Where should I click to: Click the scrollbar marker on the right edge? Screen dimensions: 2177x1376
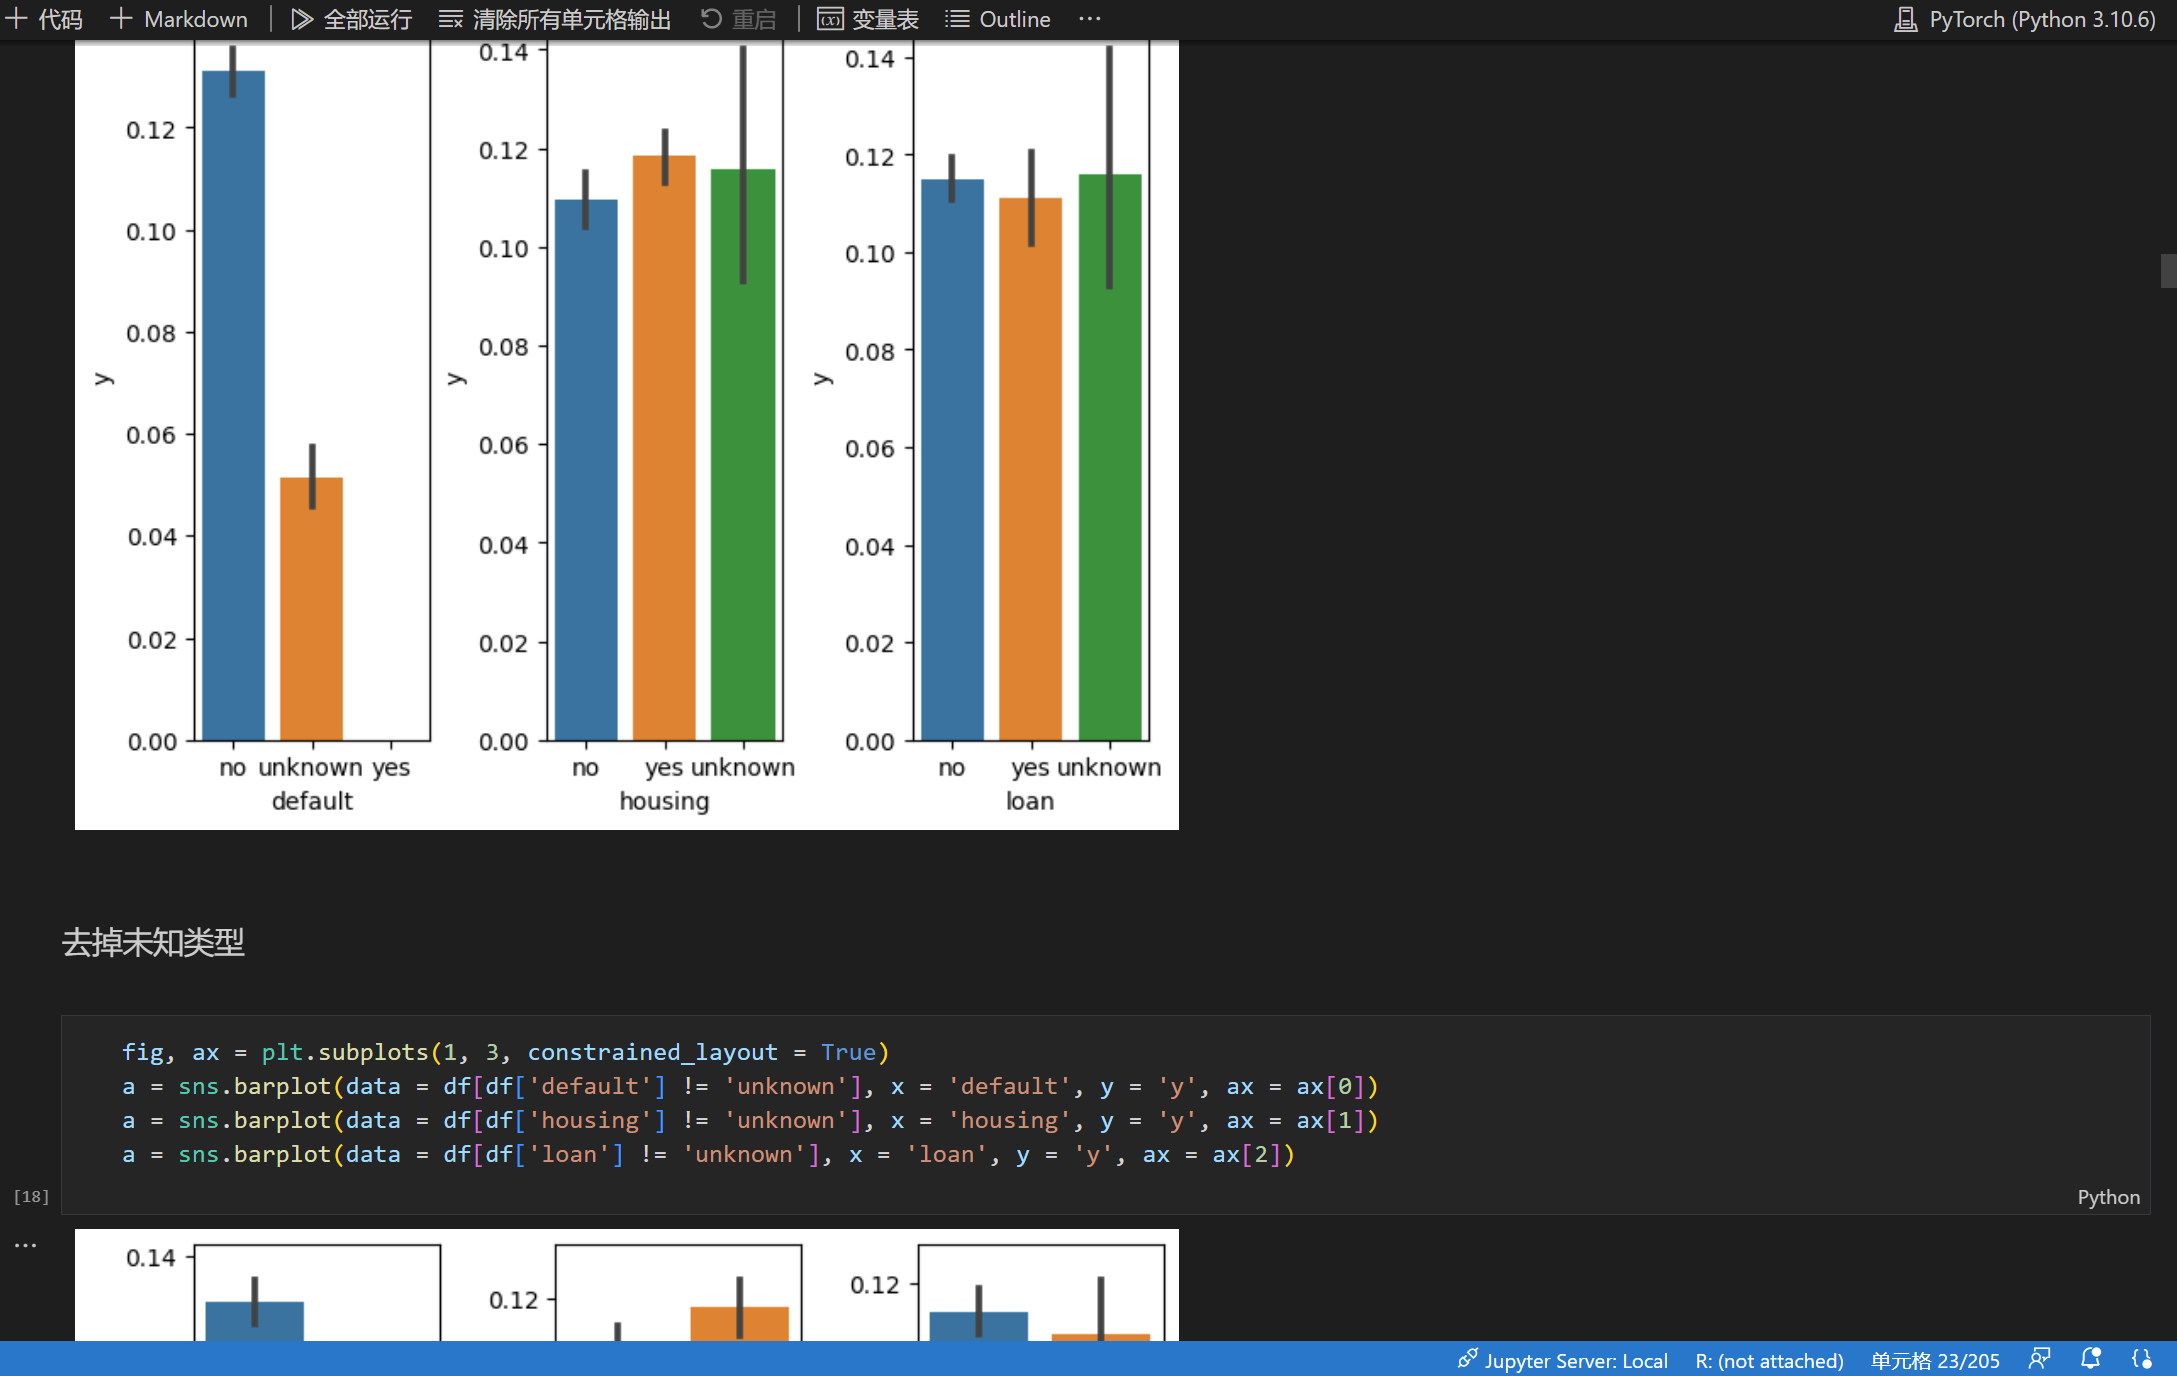tap(2168, 271)
